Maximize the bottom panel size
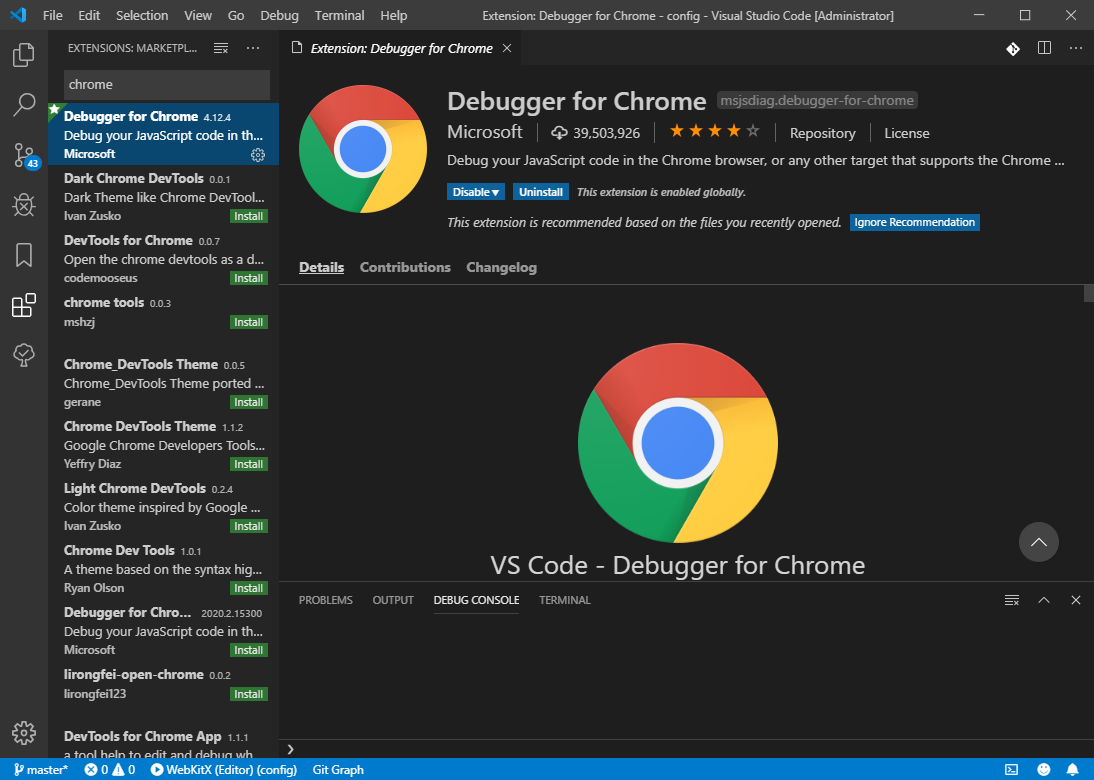 click(1044, 600)
